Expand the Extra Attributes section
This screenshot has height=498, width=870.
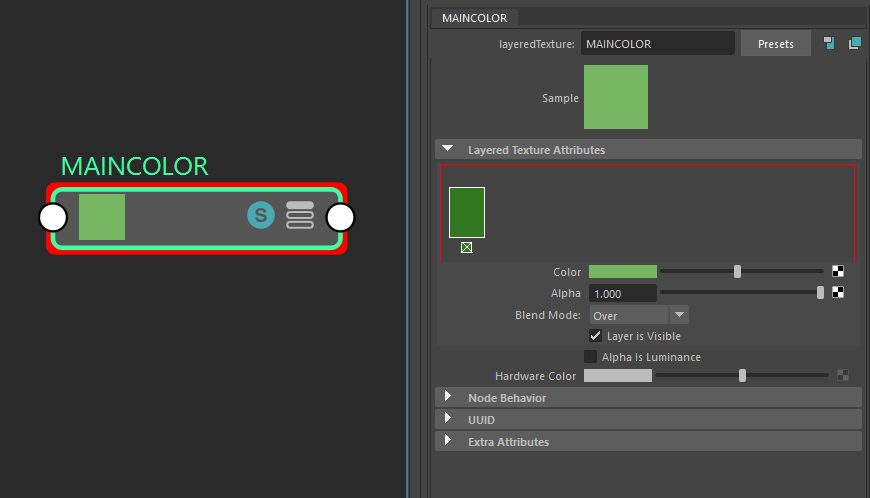point(448,440)
